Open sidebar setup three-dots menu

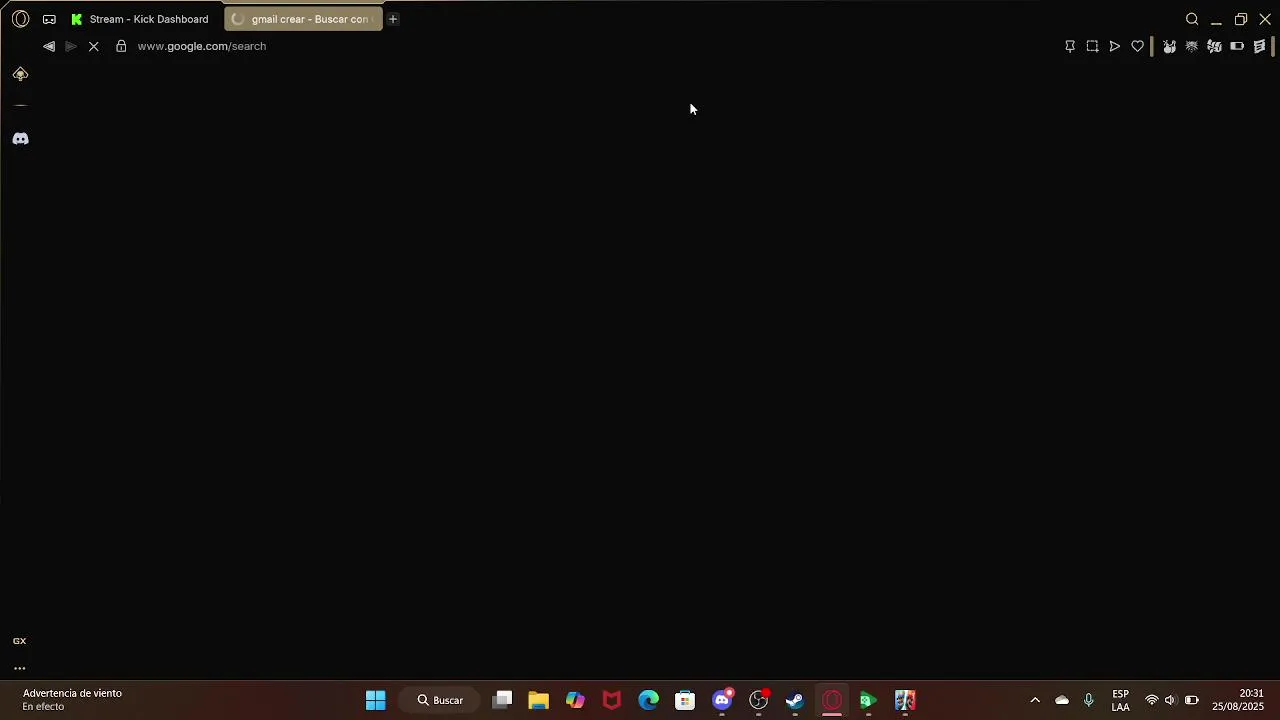coord(19,668)
